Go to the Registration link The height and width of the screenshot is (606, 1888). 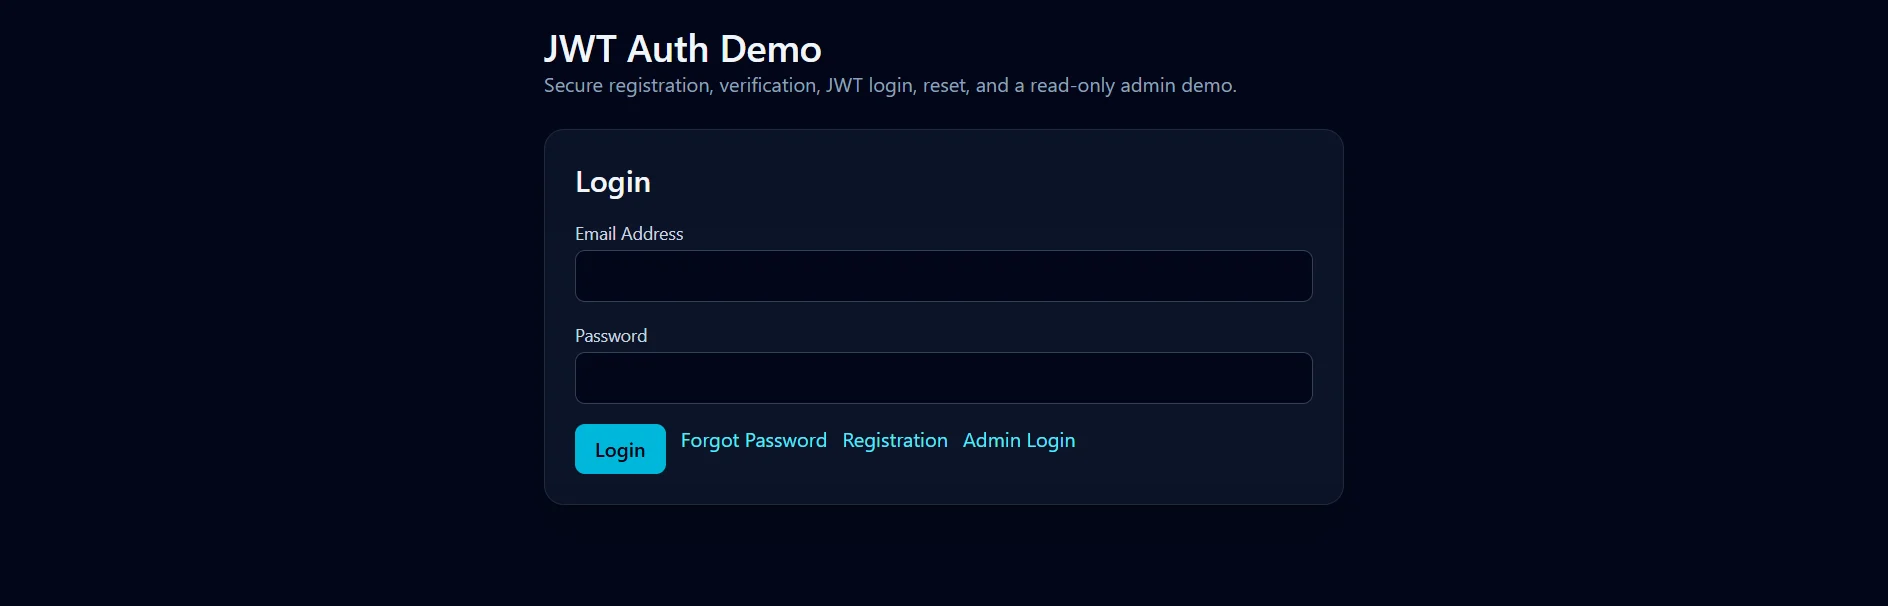pos(895,441)
